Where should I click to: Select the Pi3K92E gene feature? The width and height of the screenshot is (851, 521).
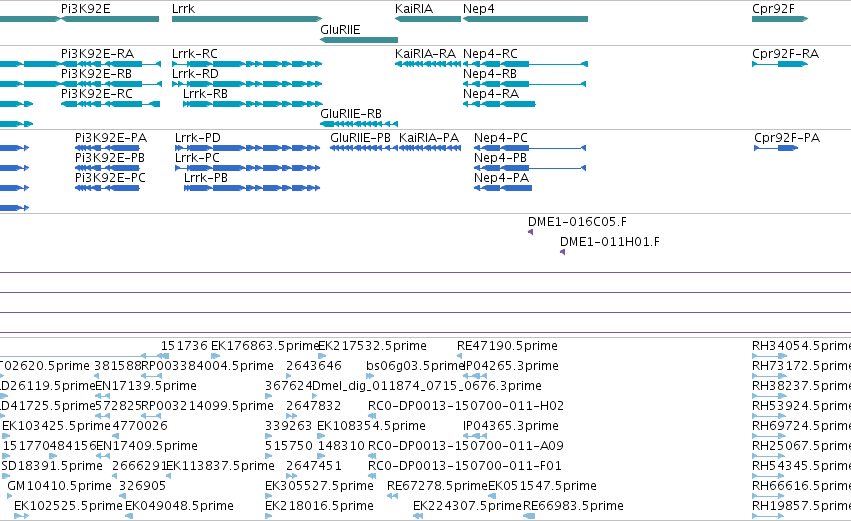tap(110, 19)
